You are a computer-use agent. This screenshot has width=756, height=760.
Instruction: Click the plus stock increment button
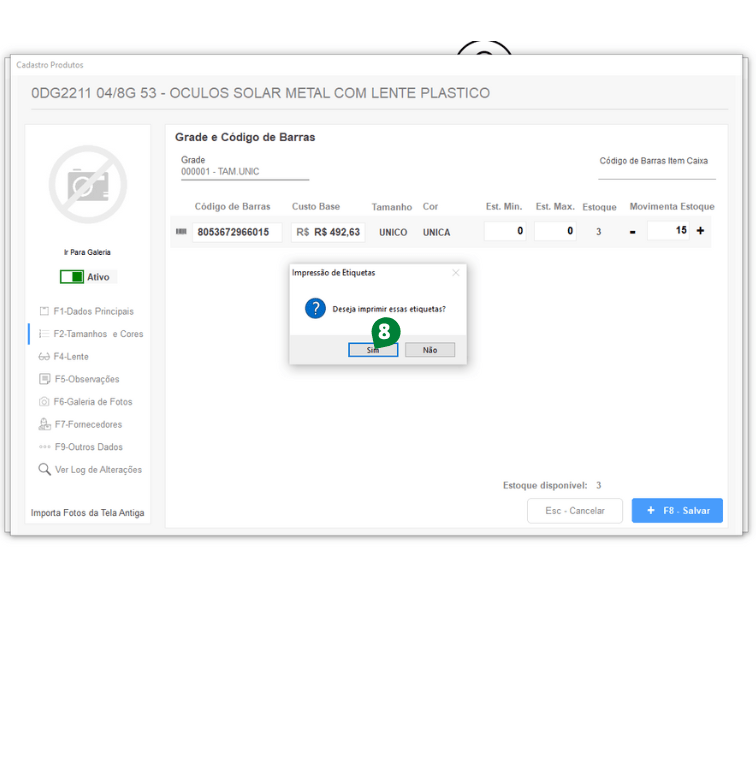tap(700, 231)
